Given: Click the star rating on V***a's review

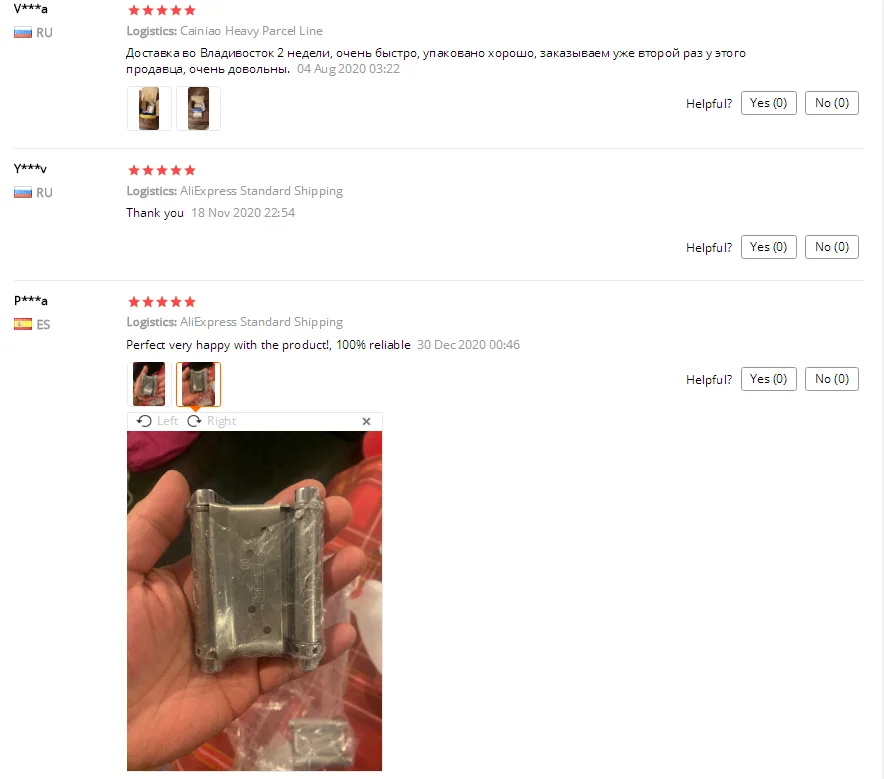Looking at the screenshot, I should 162,10.
